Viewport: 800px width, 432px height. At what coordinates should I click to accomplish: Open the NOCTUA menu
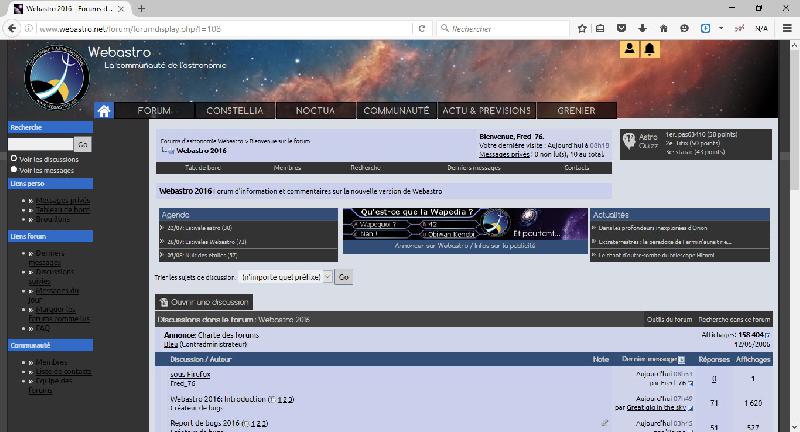click(315, 111)
